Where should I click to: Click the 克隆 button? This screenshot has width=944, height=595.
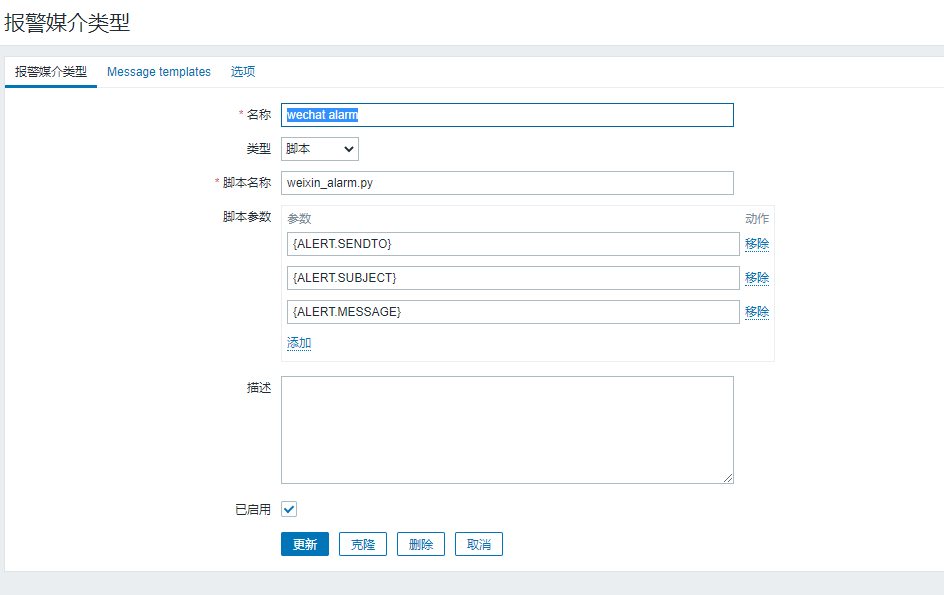coord(363,544)
